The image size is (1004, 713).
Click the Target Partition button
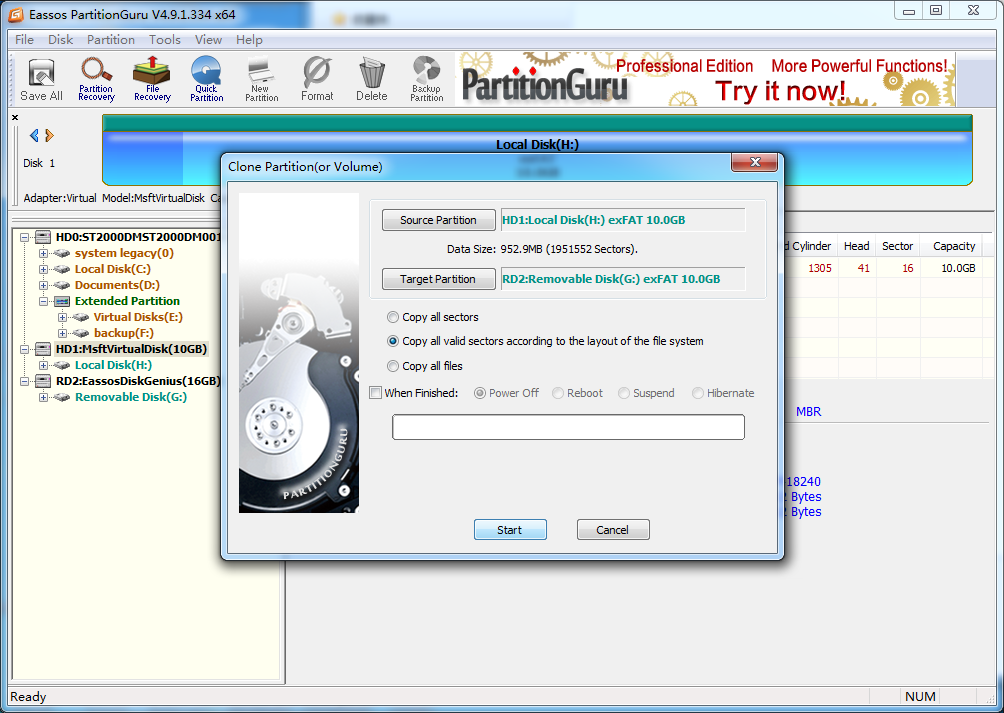coord(439,279)
